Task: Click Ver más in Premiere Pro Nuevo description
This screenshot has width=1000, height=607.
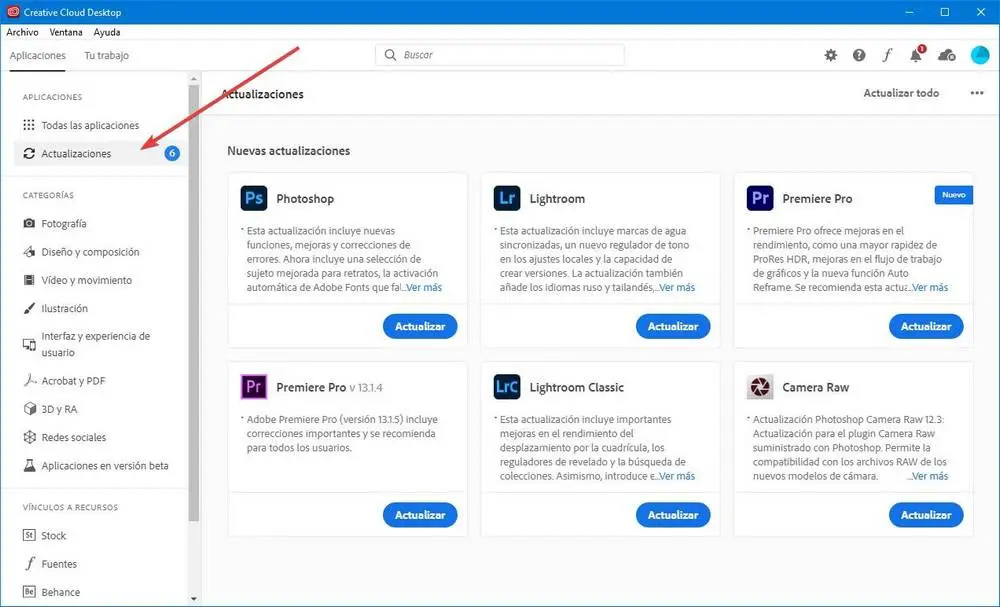Action: [930, 288]
